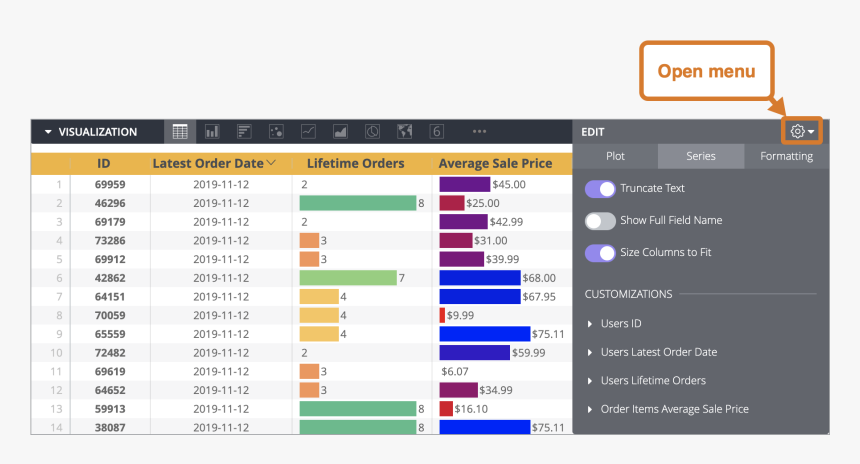Choose the scatterplot visualization icon

277,131
